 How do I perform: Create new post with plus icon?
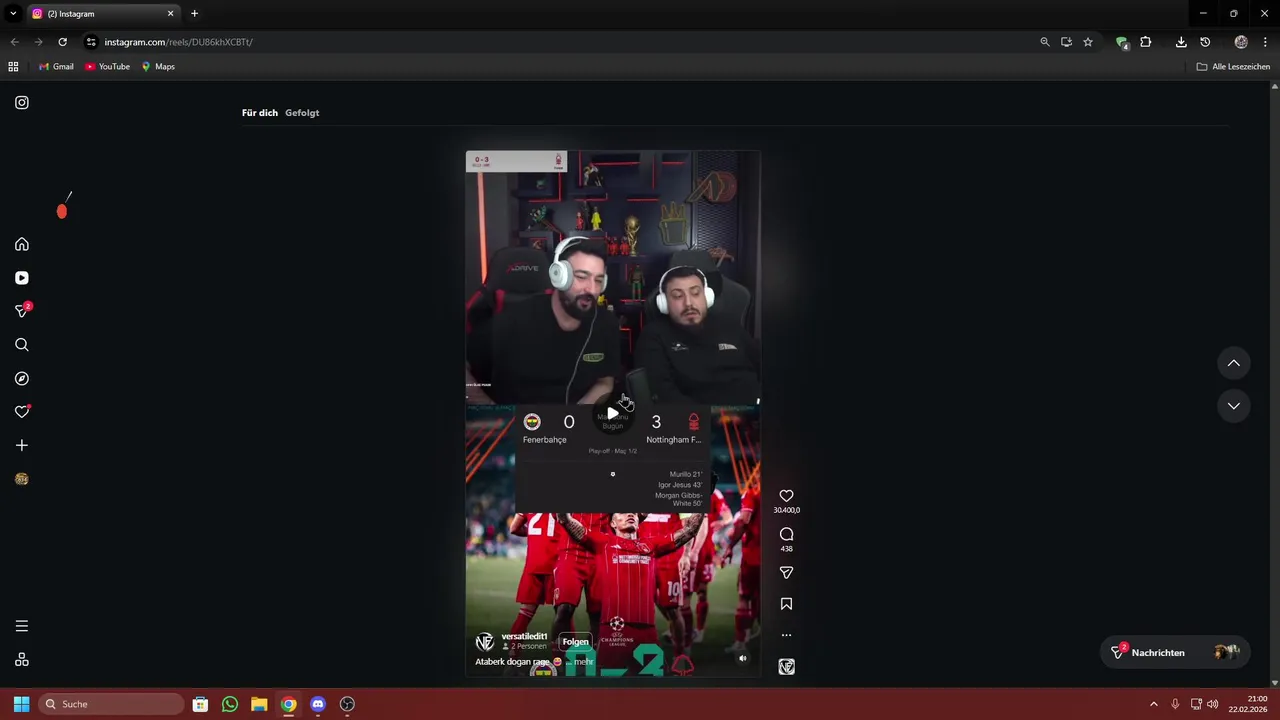click(22, 445)
